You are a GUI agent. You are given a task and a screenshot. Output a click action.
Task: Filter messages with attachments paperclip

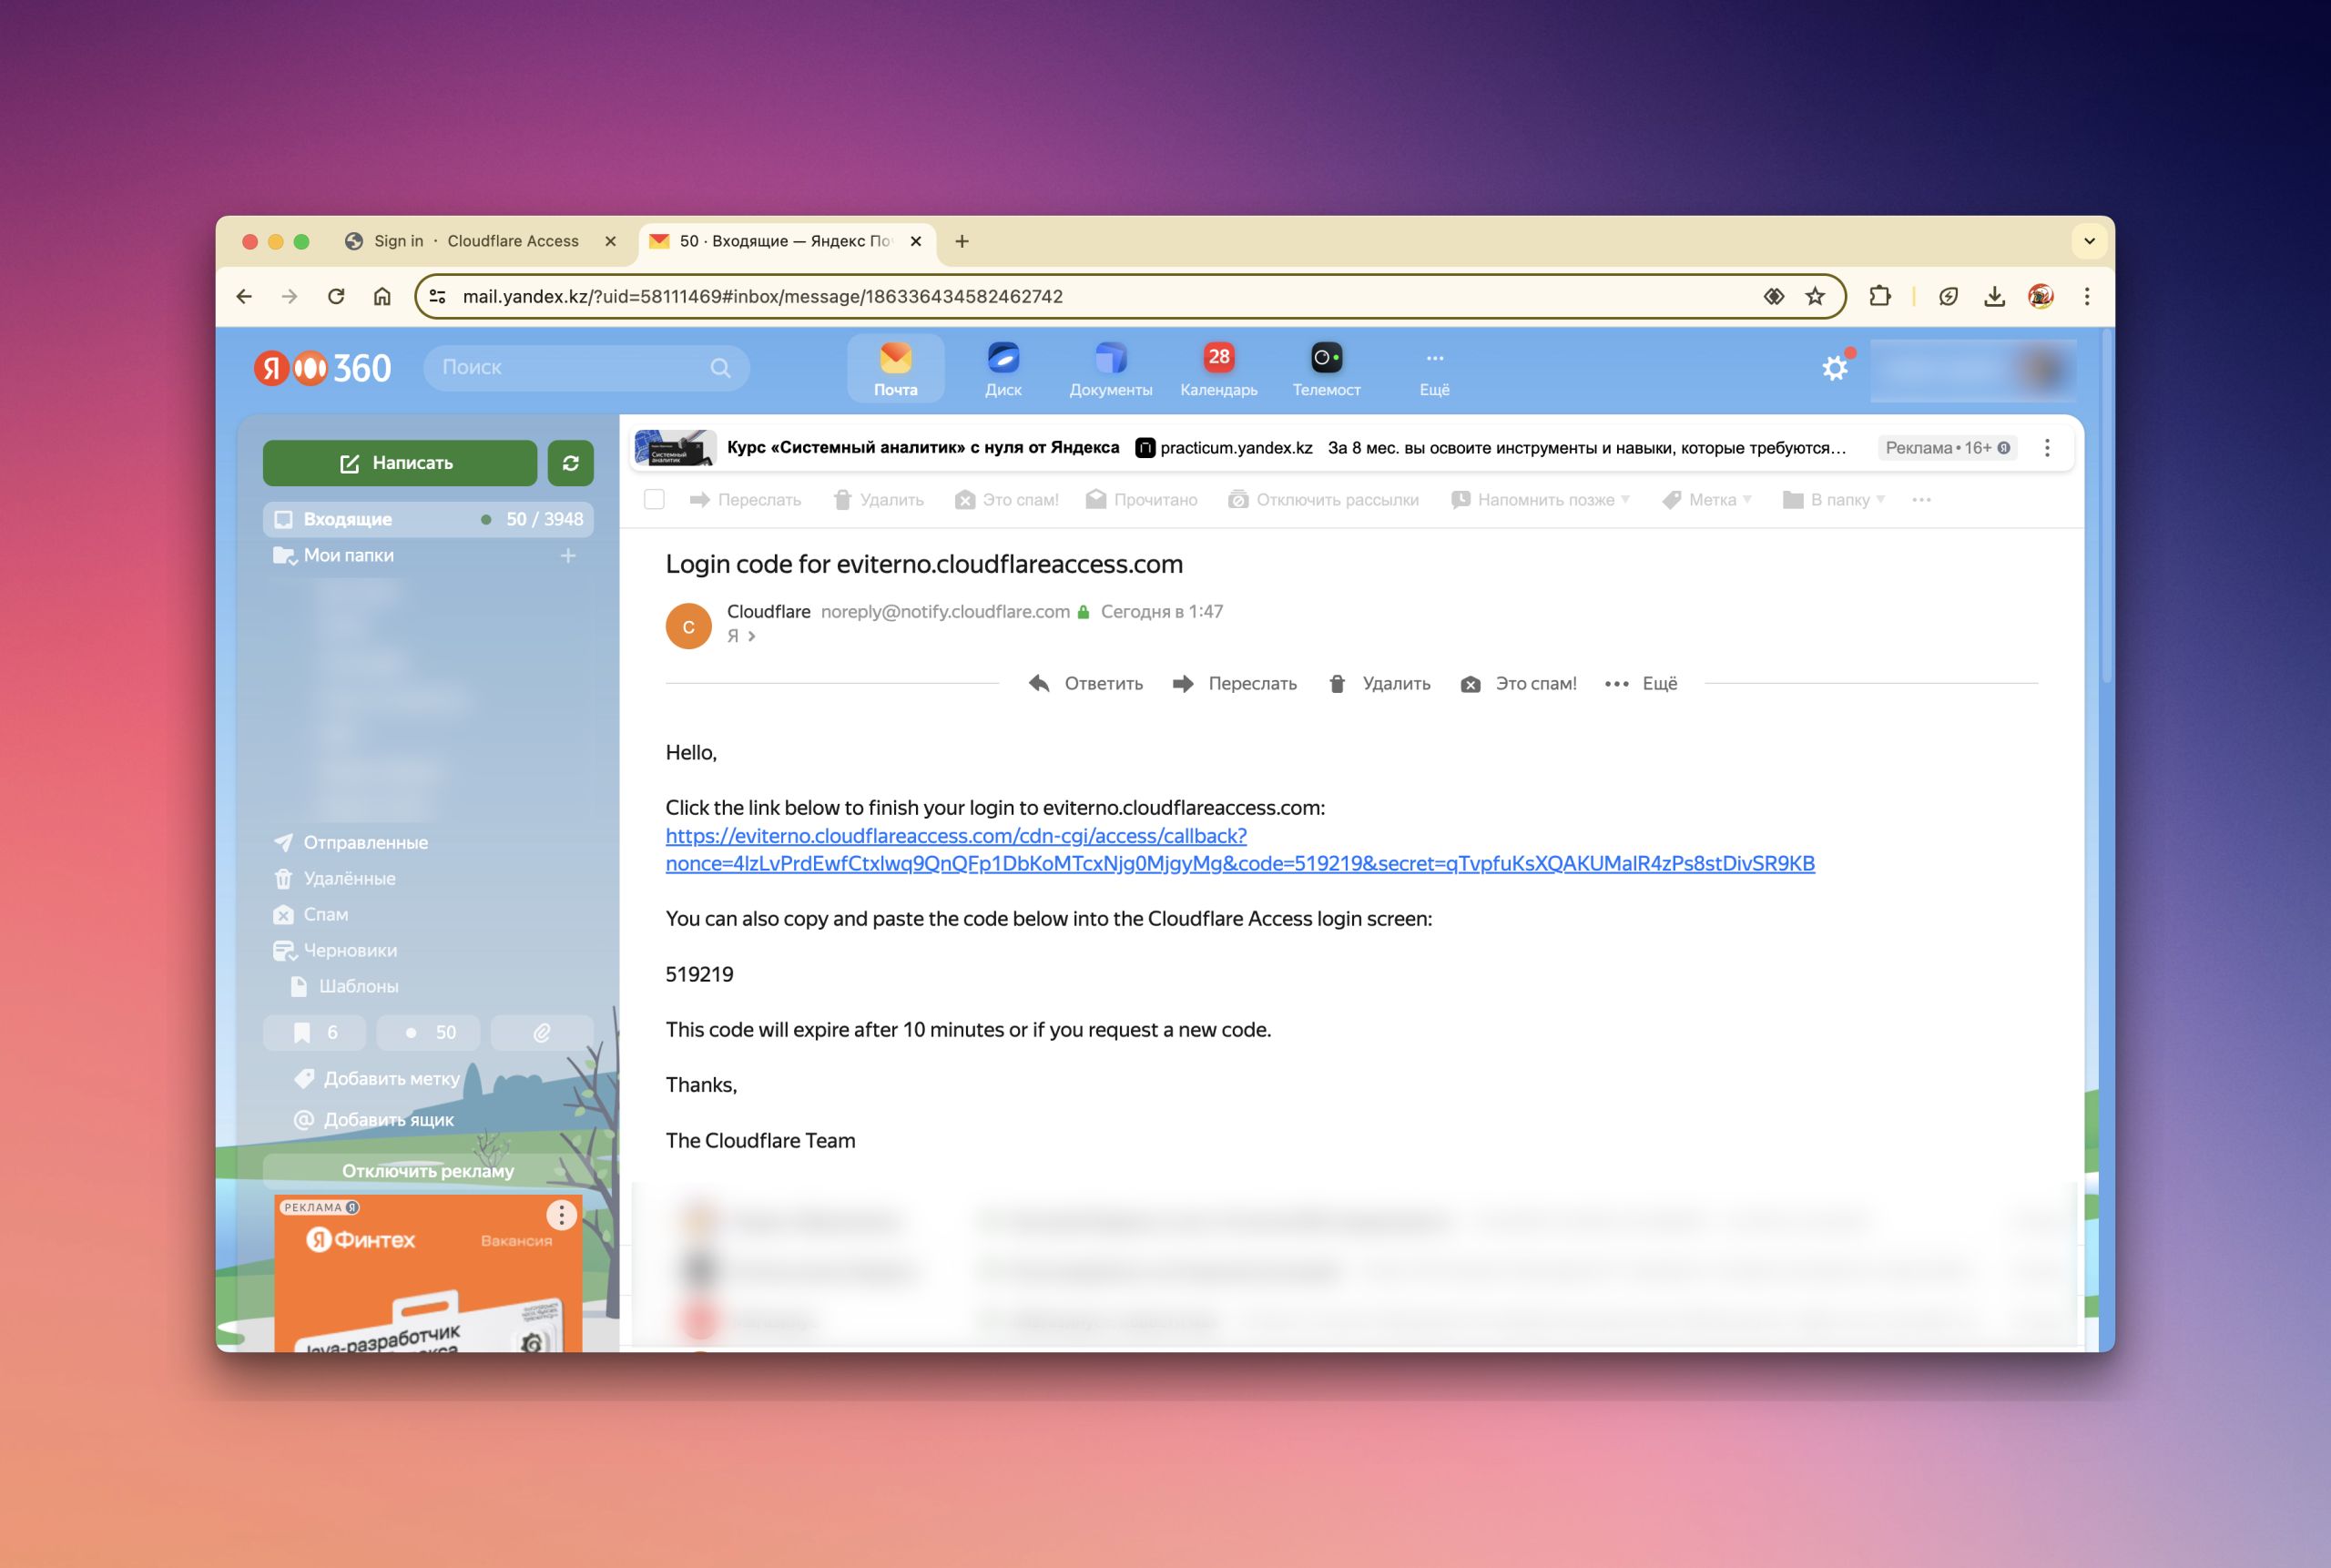tap(542, 1032)
